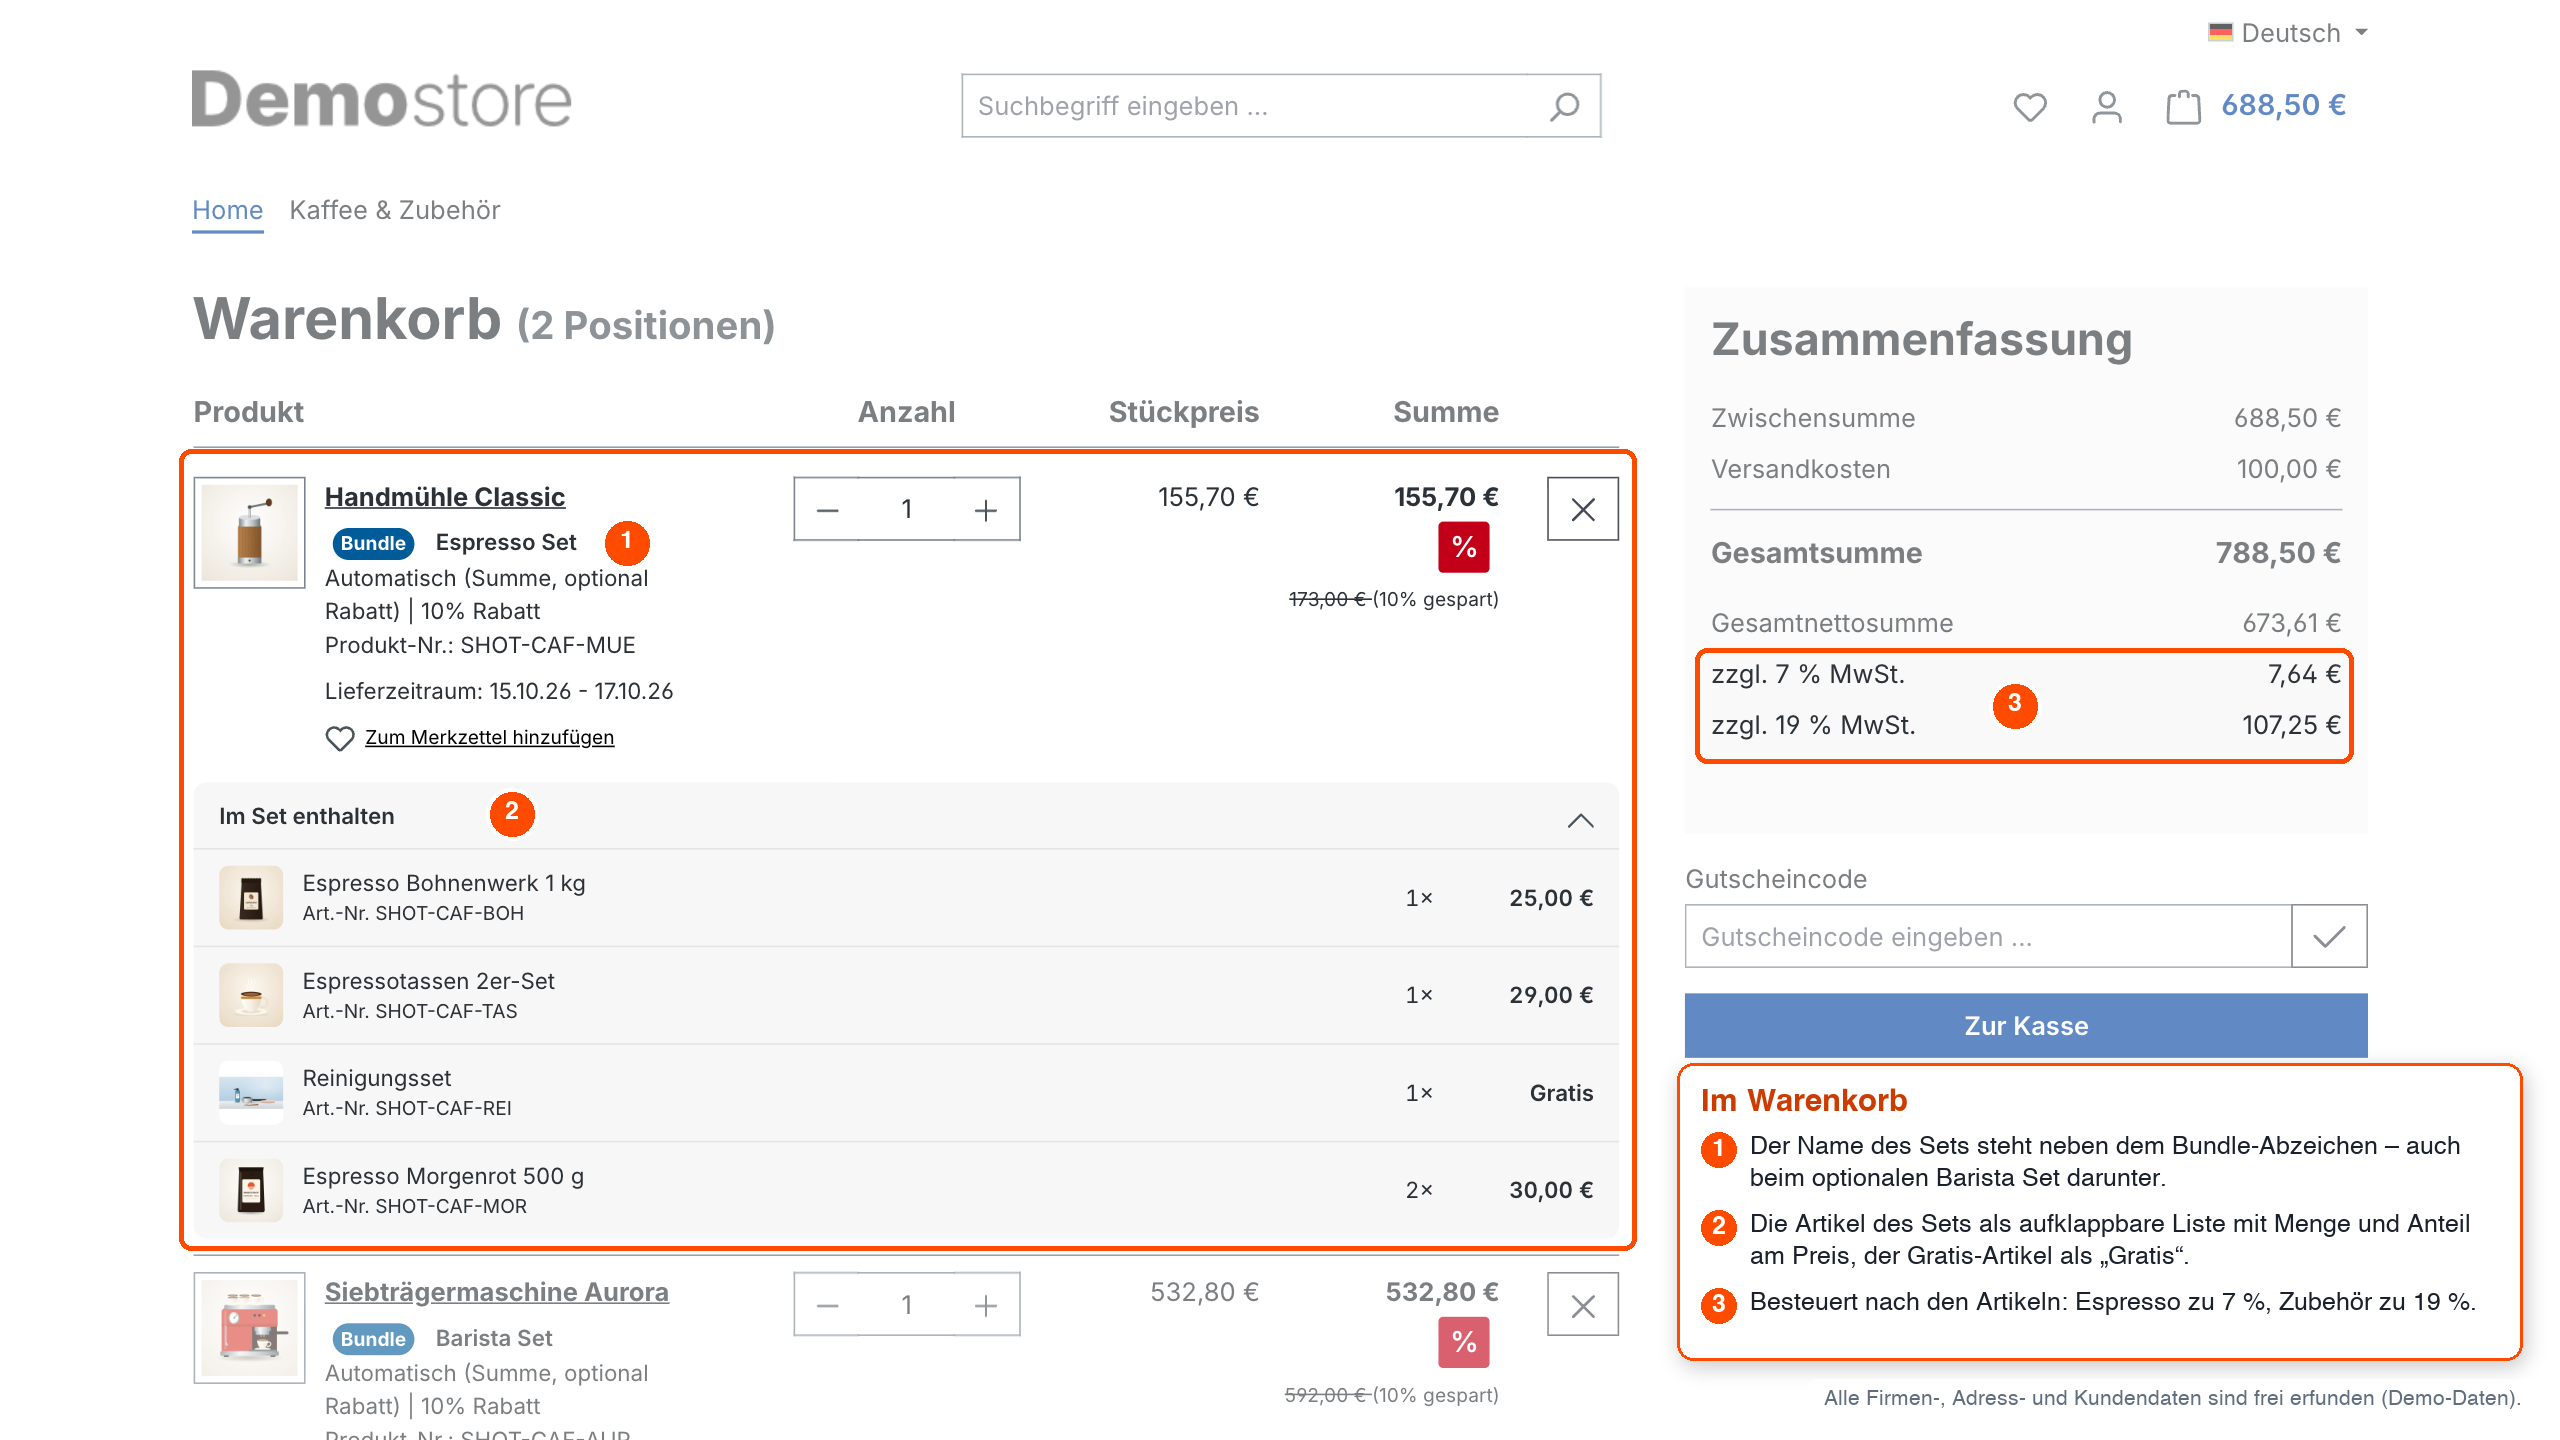Decrease quantity of Handmühle Classic
The width and height of the screenshot is (2560, 1440).
point(827,510)
